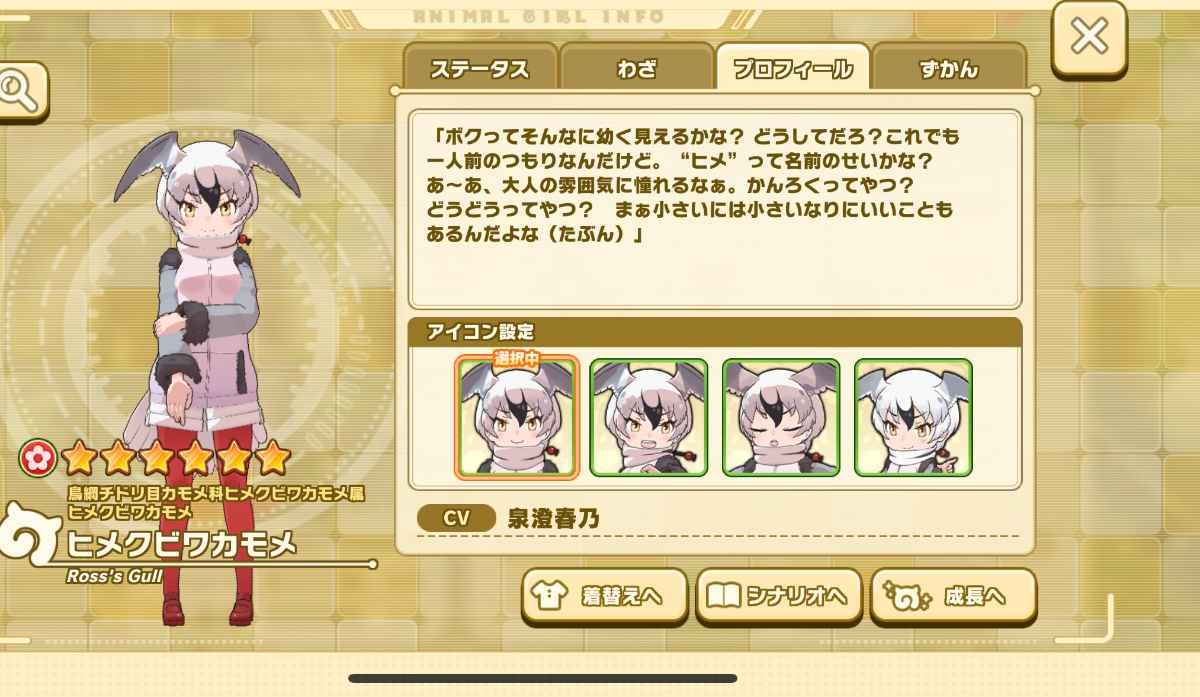Open the ステータス tab
Image resolution: width=1200 pixels, height=697 pixels.
tap(479, 69)
